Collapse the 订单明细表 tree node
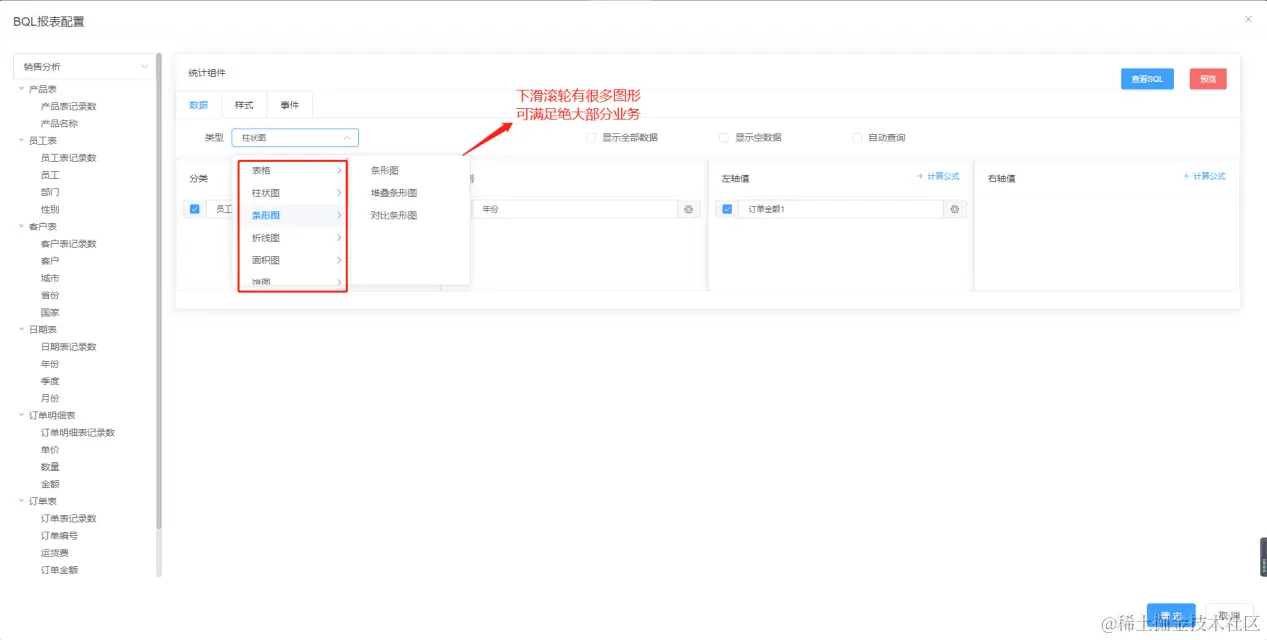Image resolution: width=1267 pixels, height=640 pixels. (21, 415)
